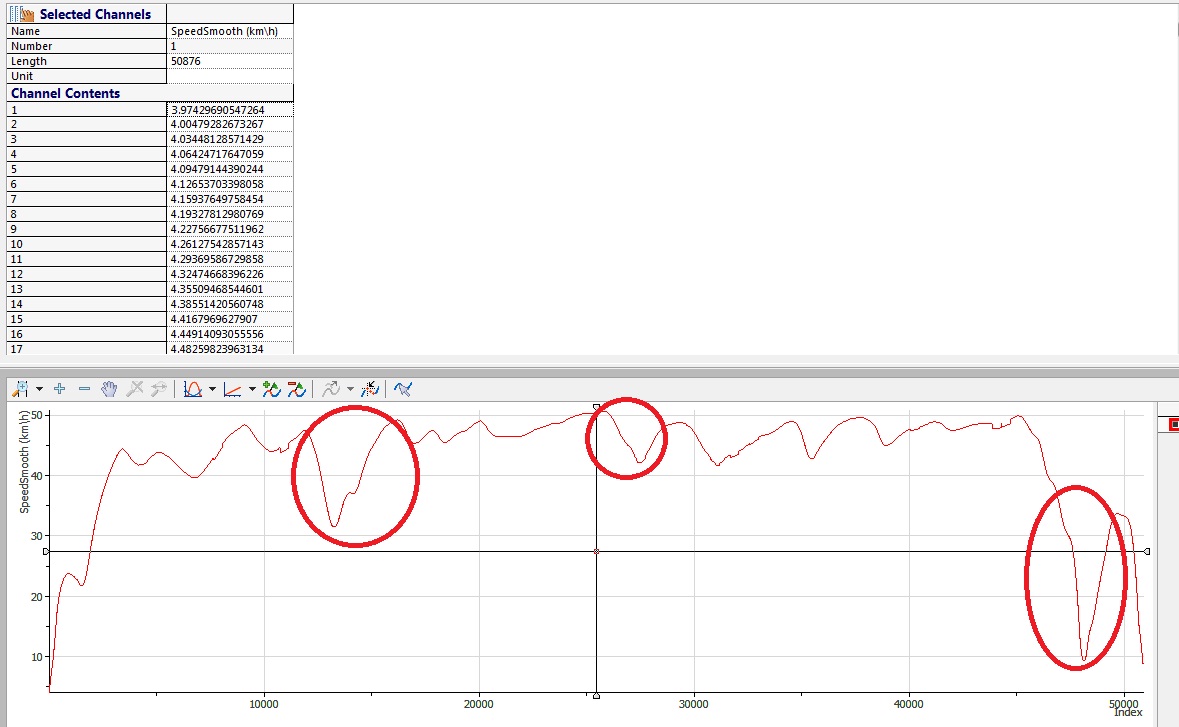Toggle the red legend curve marker
The height and width of the screenshot is (727, 1179).
(1173, 425)
